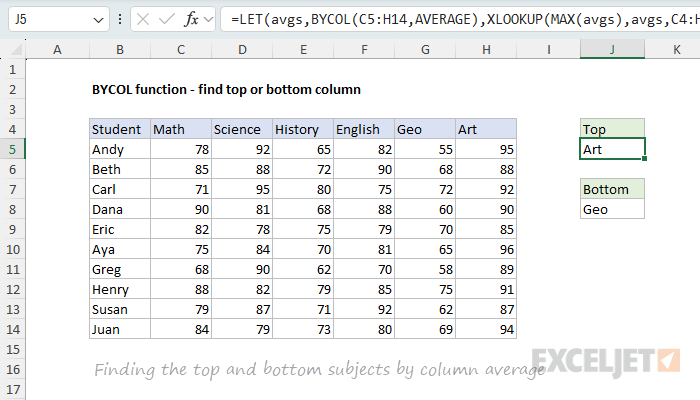Click Henry's English score of 85
Viewport: 700px width, 400px height.
[364, 290]
